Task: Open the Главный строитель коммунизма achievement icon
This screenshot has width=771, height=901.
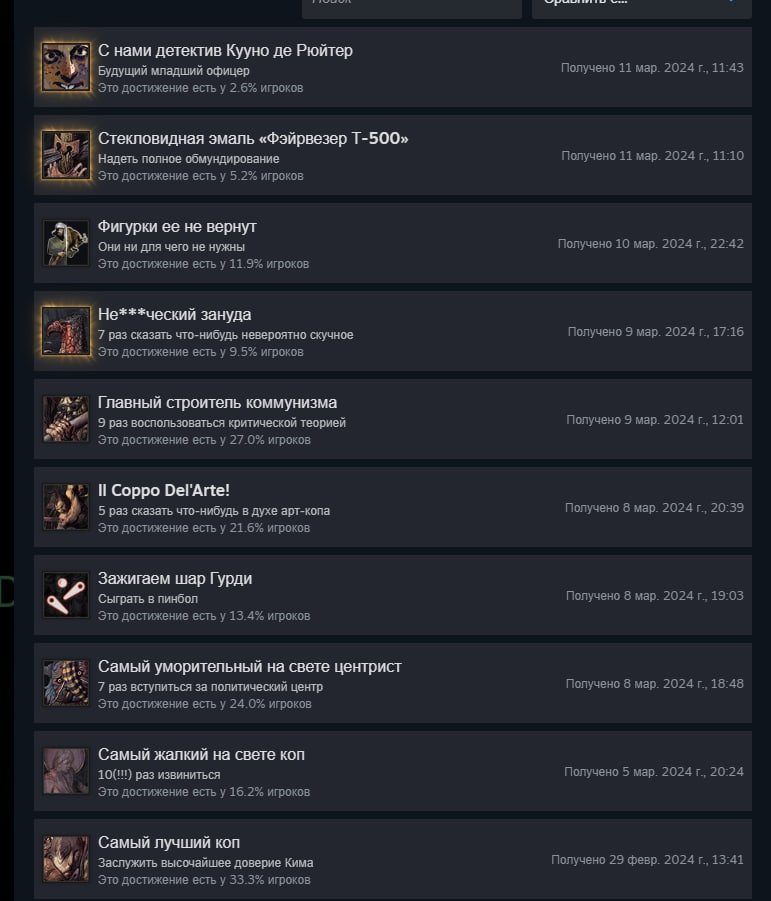Action: tap(66, 419)
